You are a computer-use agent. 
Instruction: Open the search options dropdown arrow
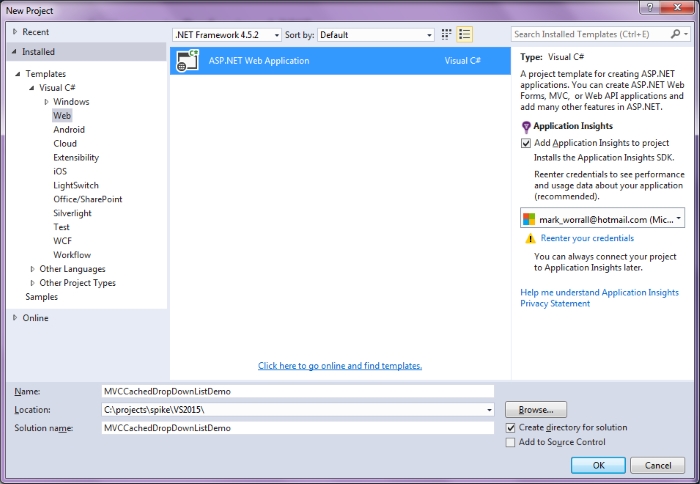click(686, 34)
